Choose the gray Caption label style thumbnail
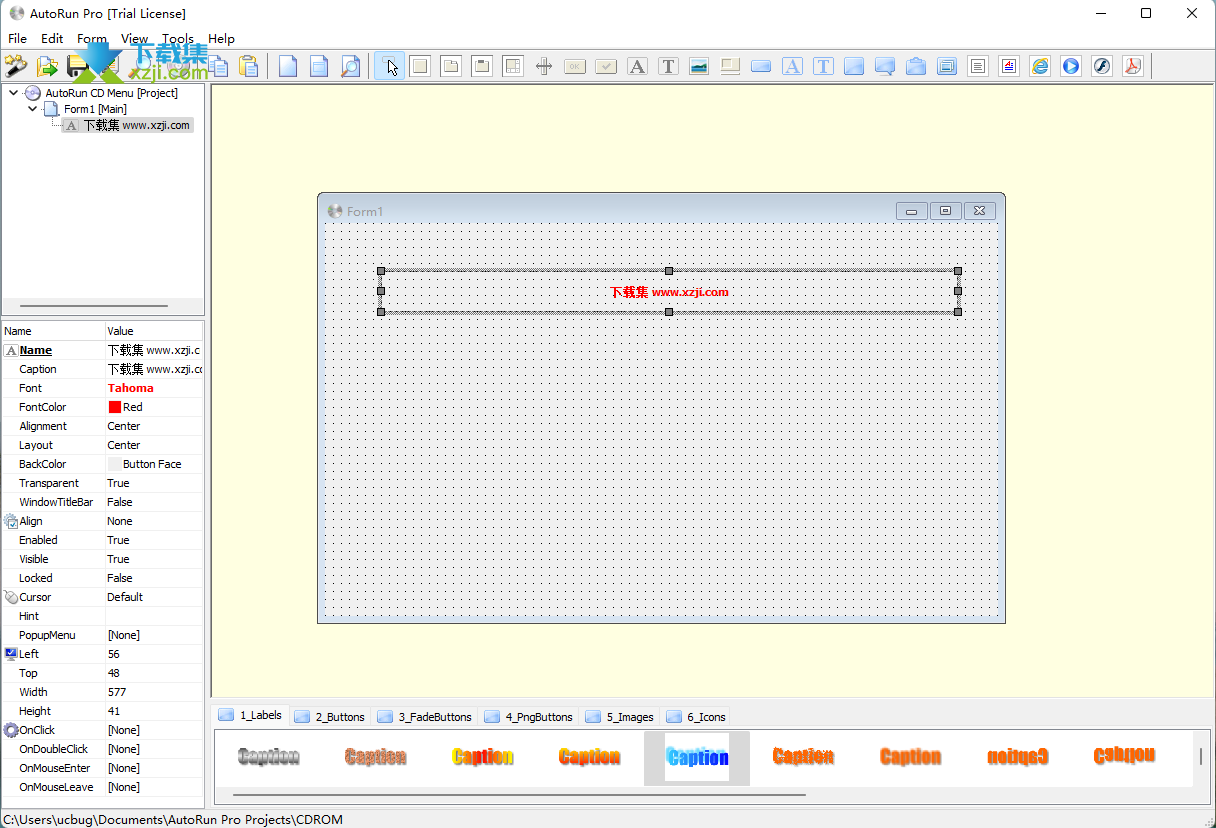Screen dimensions: 1216x828 coord(268,757)
